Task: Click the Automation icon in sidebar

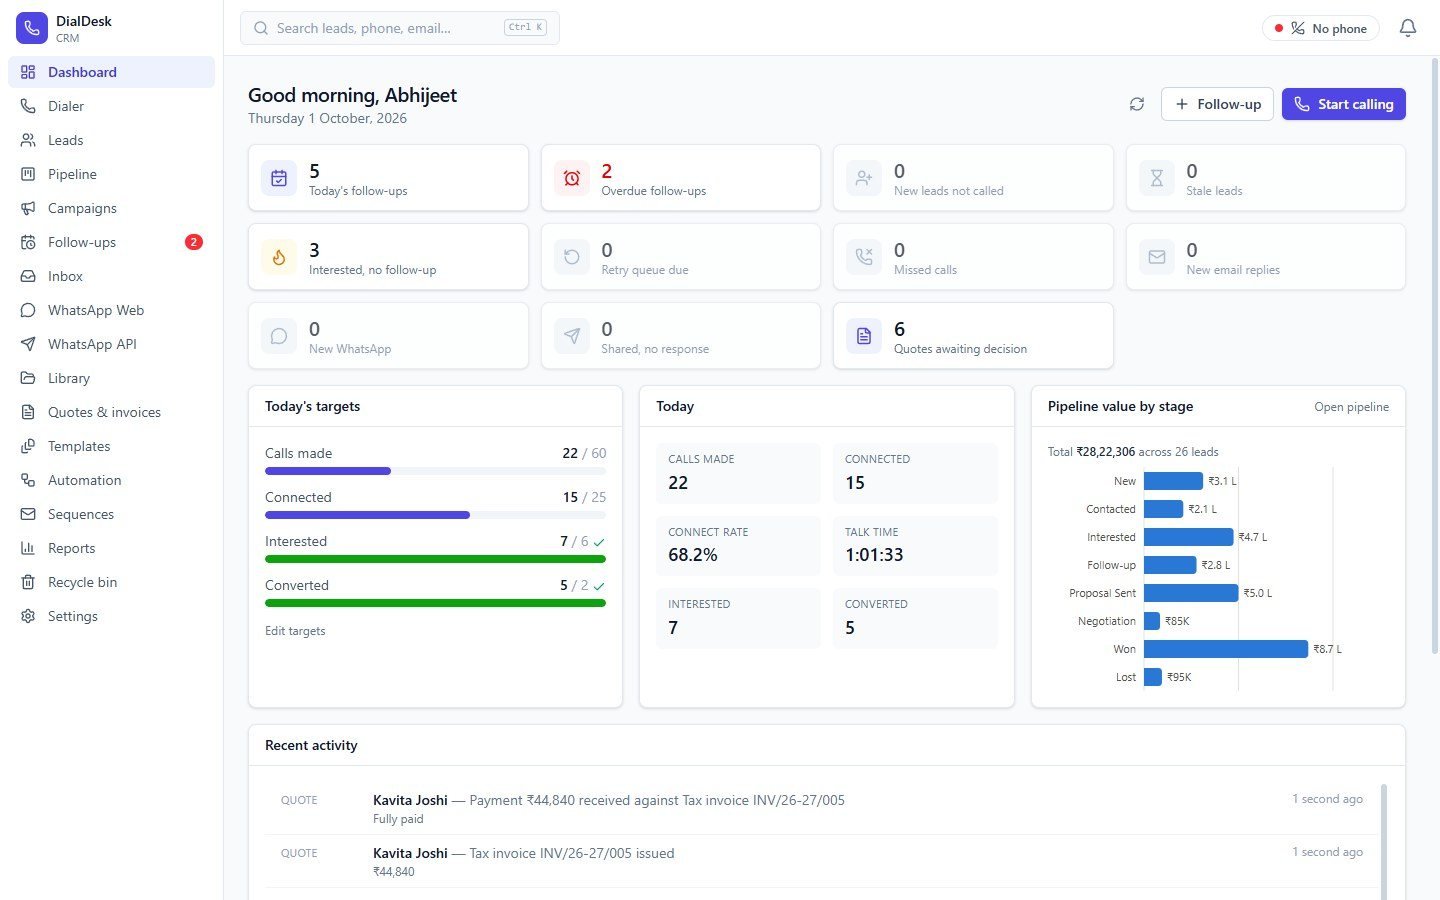Action: click(x=28, y=480)
